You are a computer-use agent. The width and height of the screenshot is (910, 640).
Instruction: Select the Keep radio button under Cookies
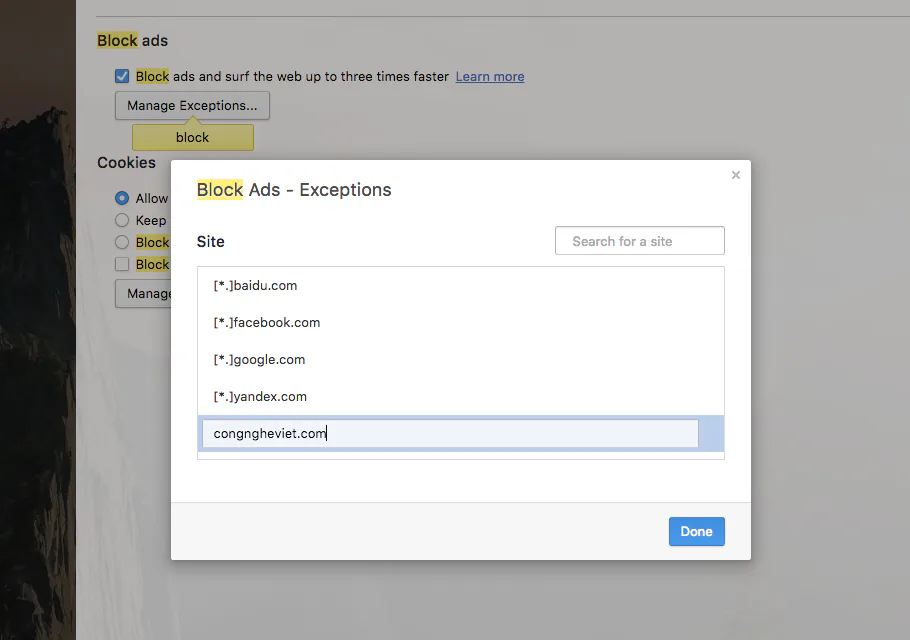coord(122,220)
